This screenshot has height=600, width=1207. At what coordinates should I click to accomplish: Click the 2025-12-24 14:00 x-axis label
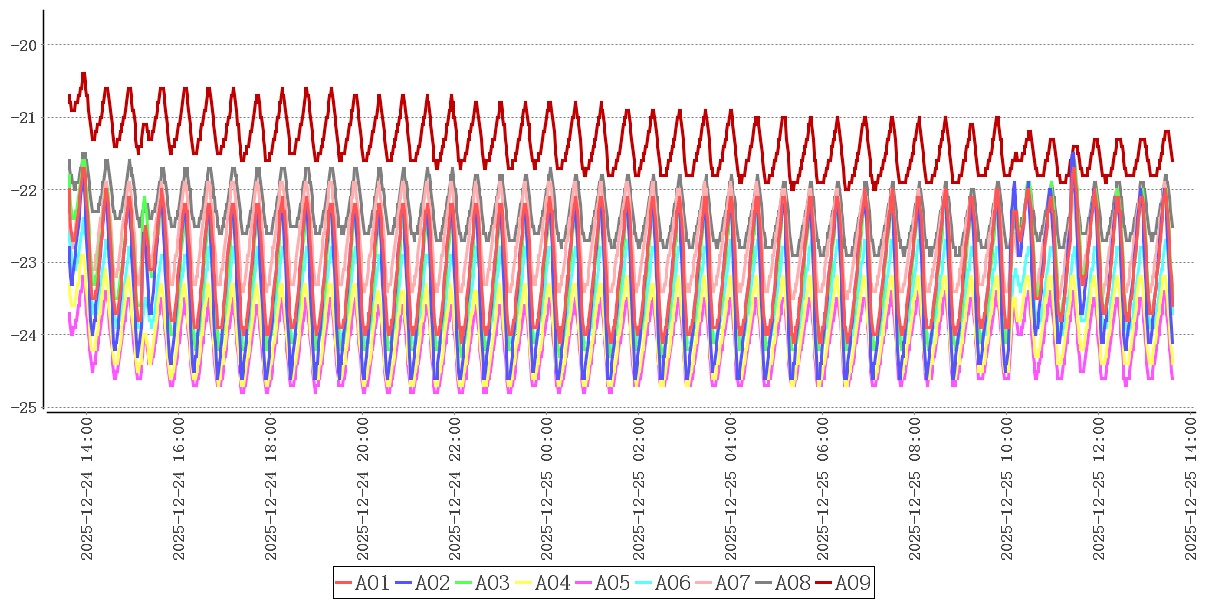click(87, 488)
